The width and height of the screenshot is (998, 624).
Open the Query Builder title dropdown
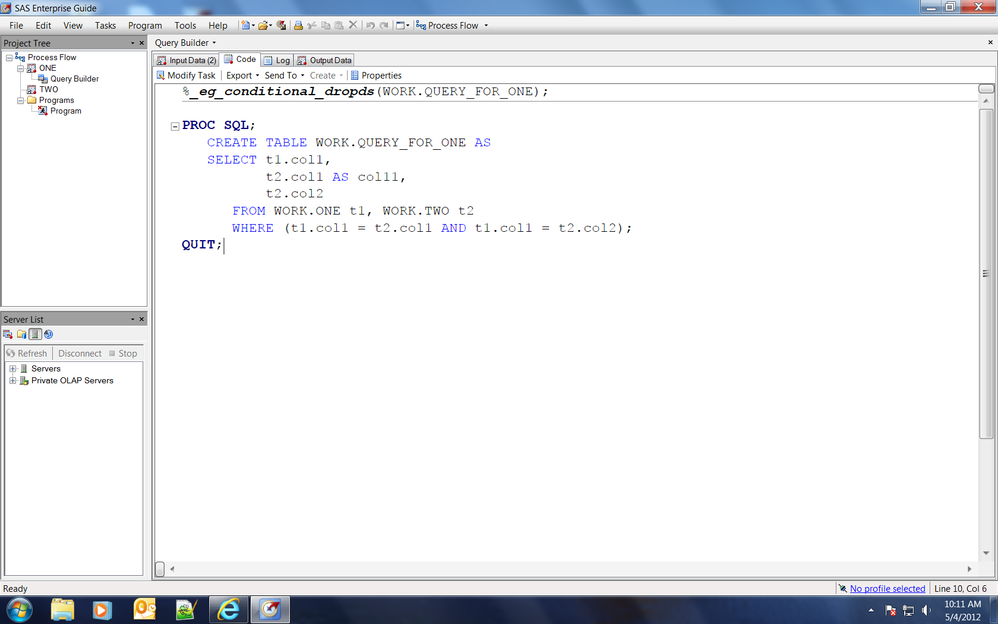pyautogui.click(x=214, y=43)
